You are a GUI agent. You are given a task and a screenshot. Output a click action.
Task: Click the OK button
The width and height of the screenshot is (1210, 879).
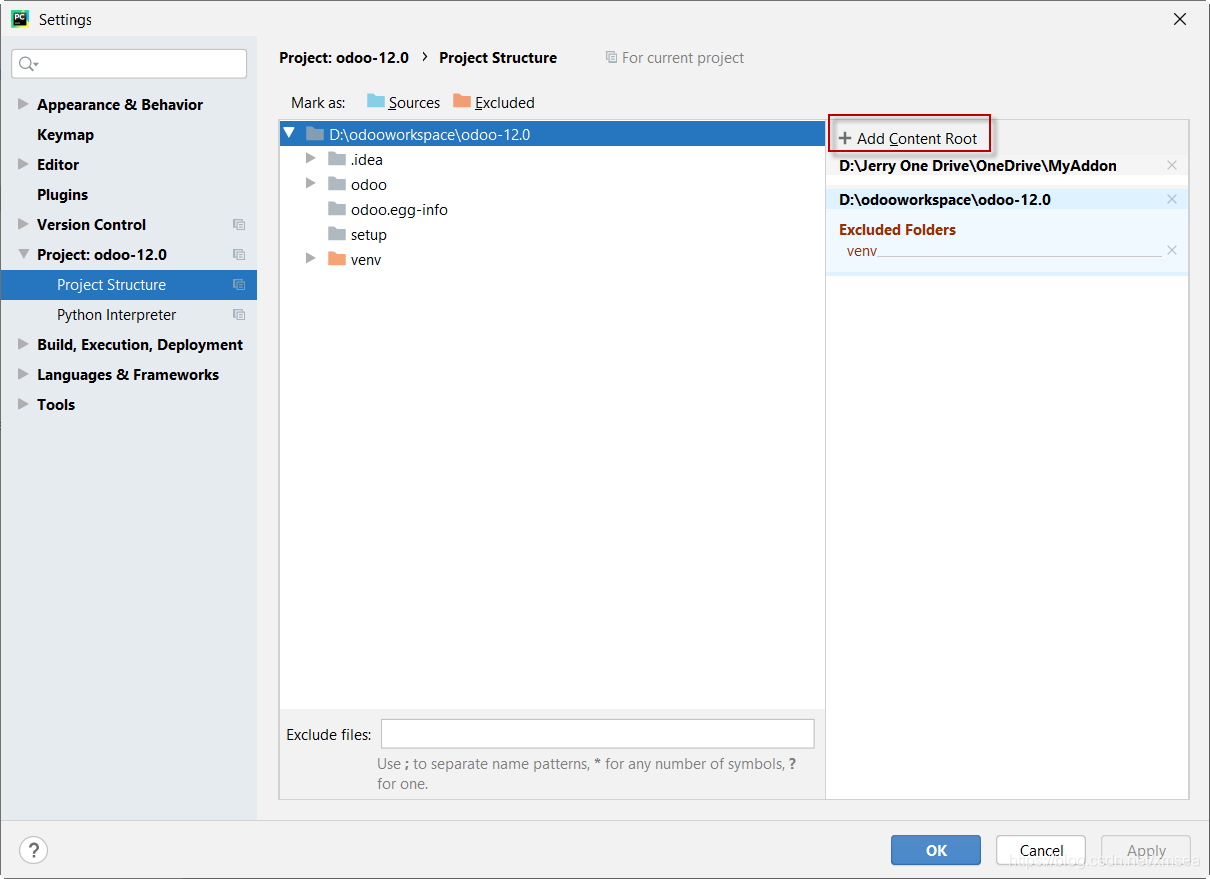click(936, 850)
